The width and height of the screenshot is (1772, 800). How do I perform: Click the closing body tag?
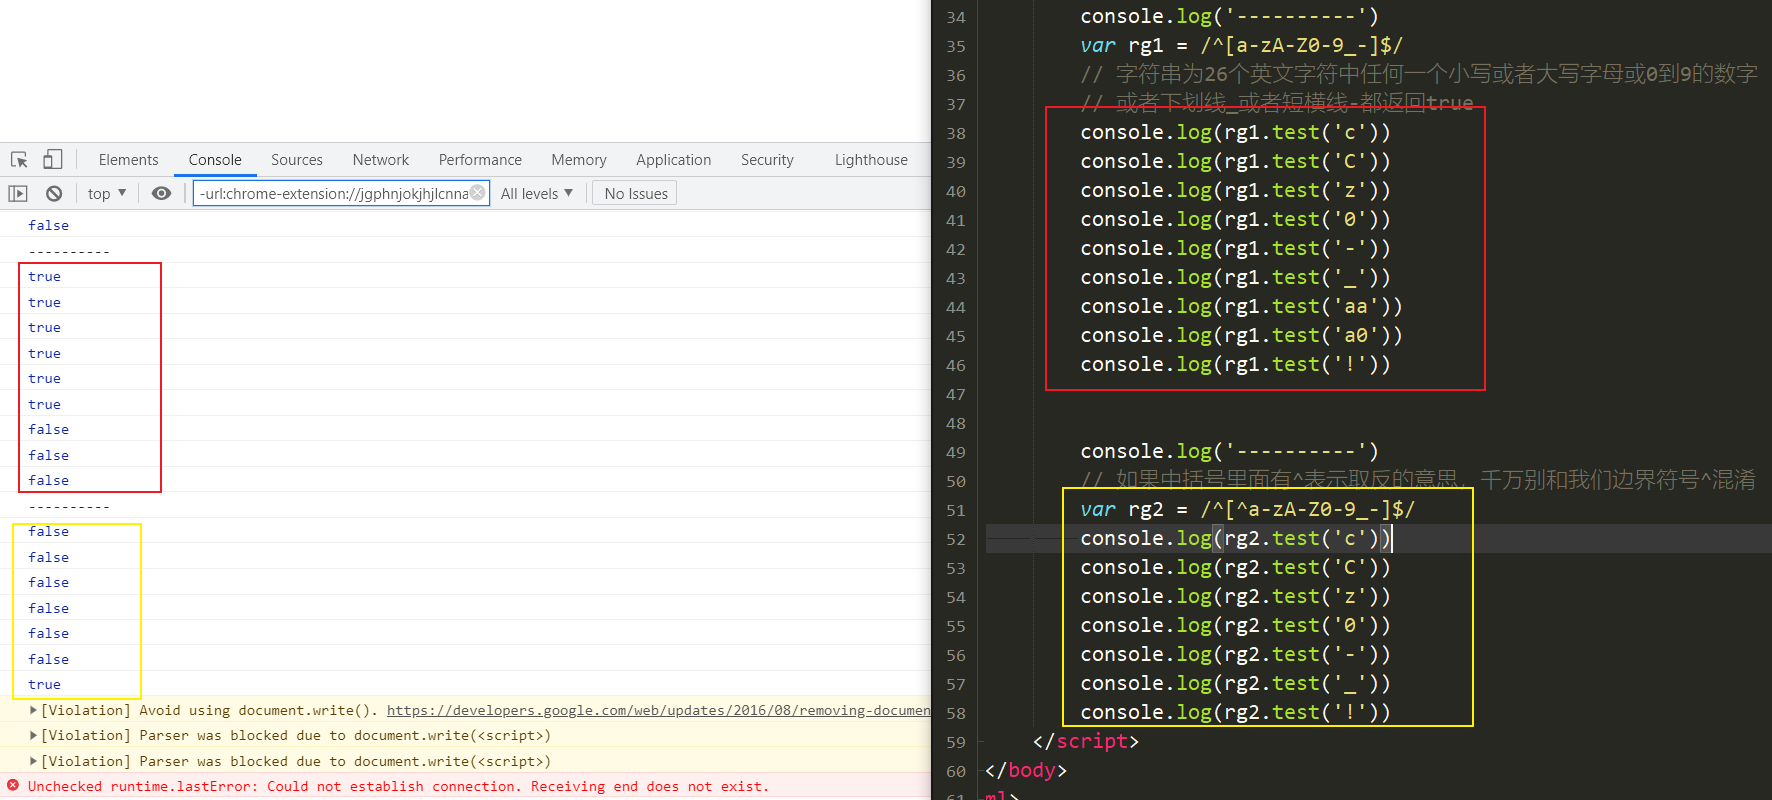click(x=1025, y=771)
